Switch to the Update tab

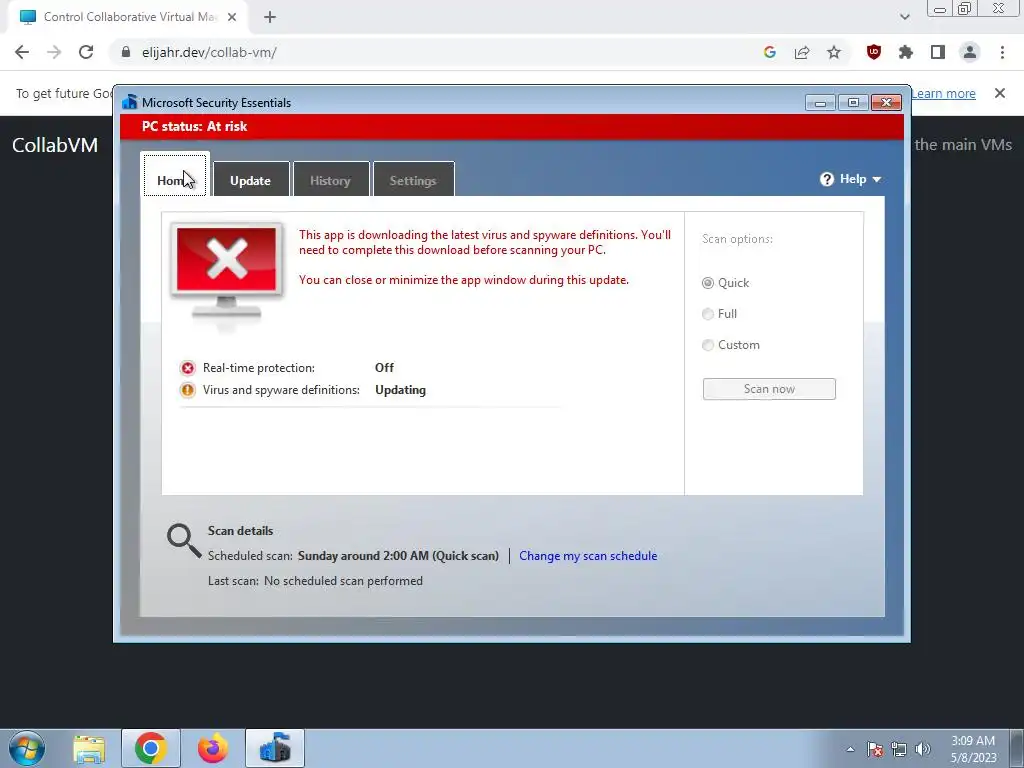pyautogui.click(x=251, y=180)
